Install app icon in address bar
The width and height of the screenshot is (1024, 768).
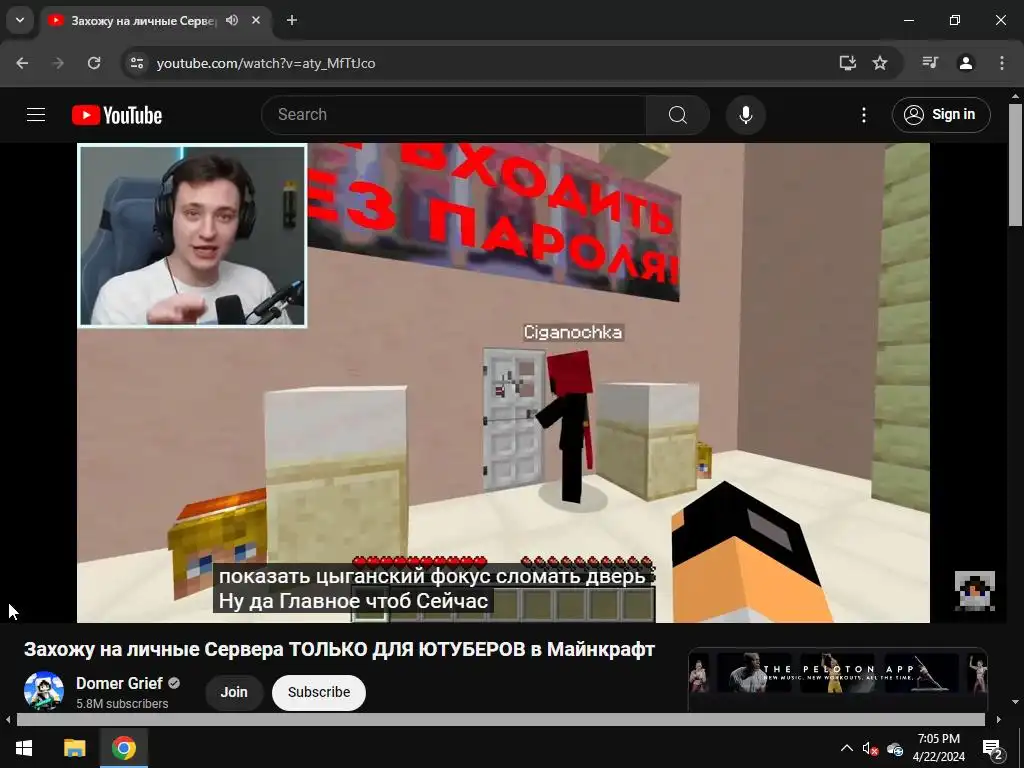pyautogui.click(x=847, y=63)
